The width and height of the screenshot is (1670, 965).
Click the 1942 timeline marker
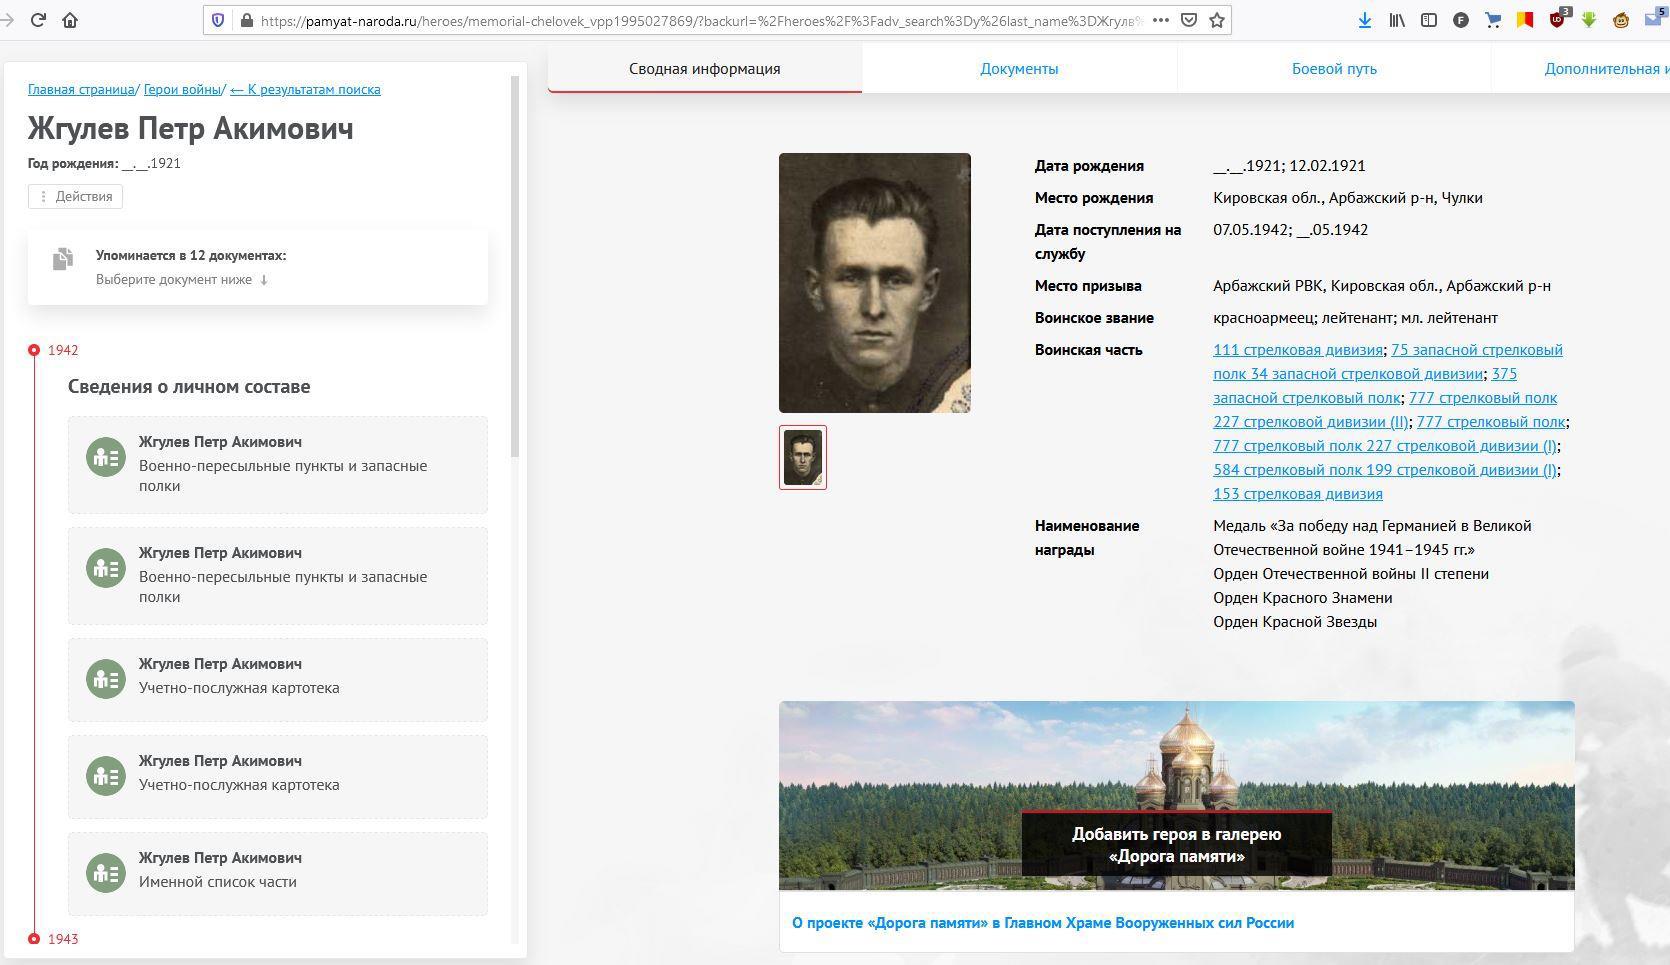coord(35,350)
